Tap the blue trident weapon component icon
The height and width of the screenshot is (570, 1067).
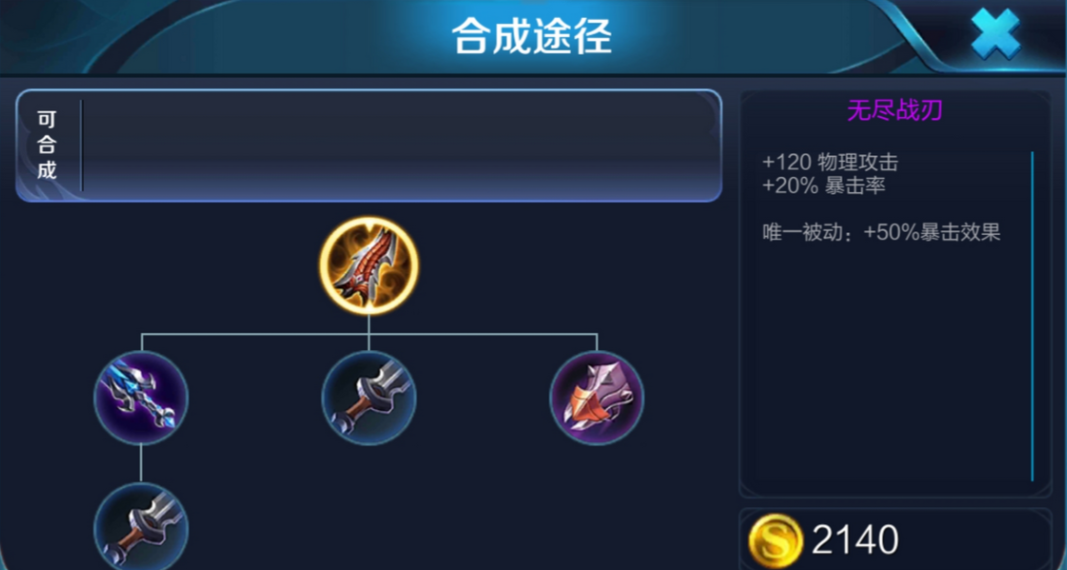point(141,398)
